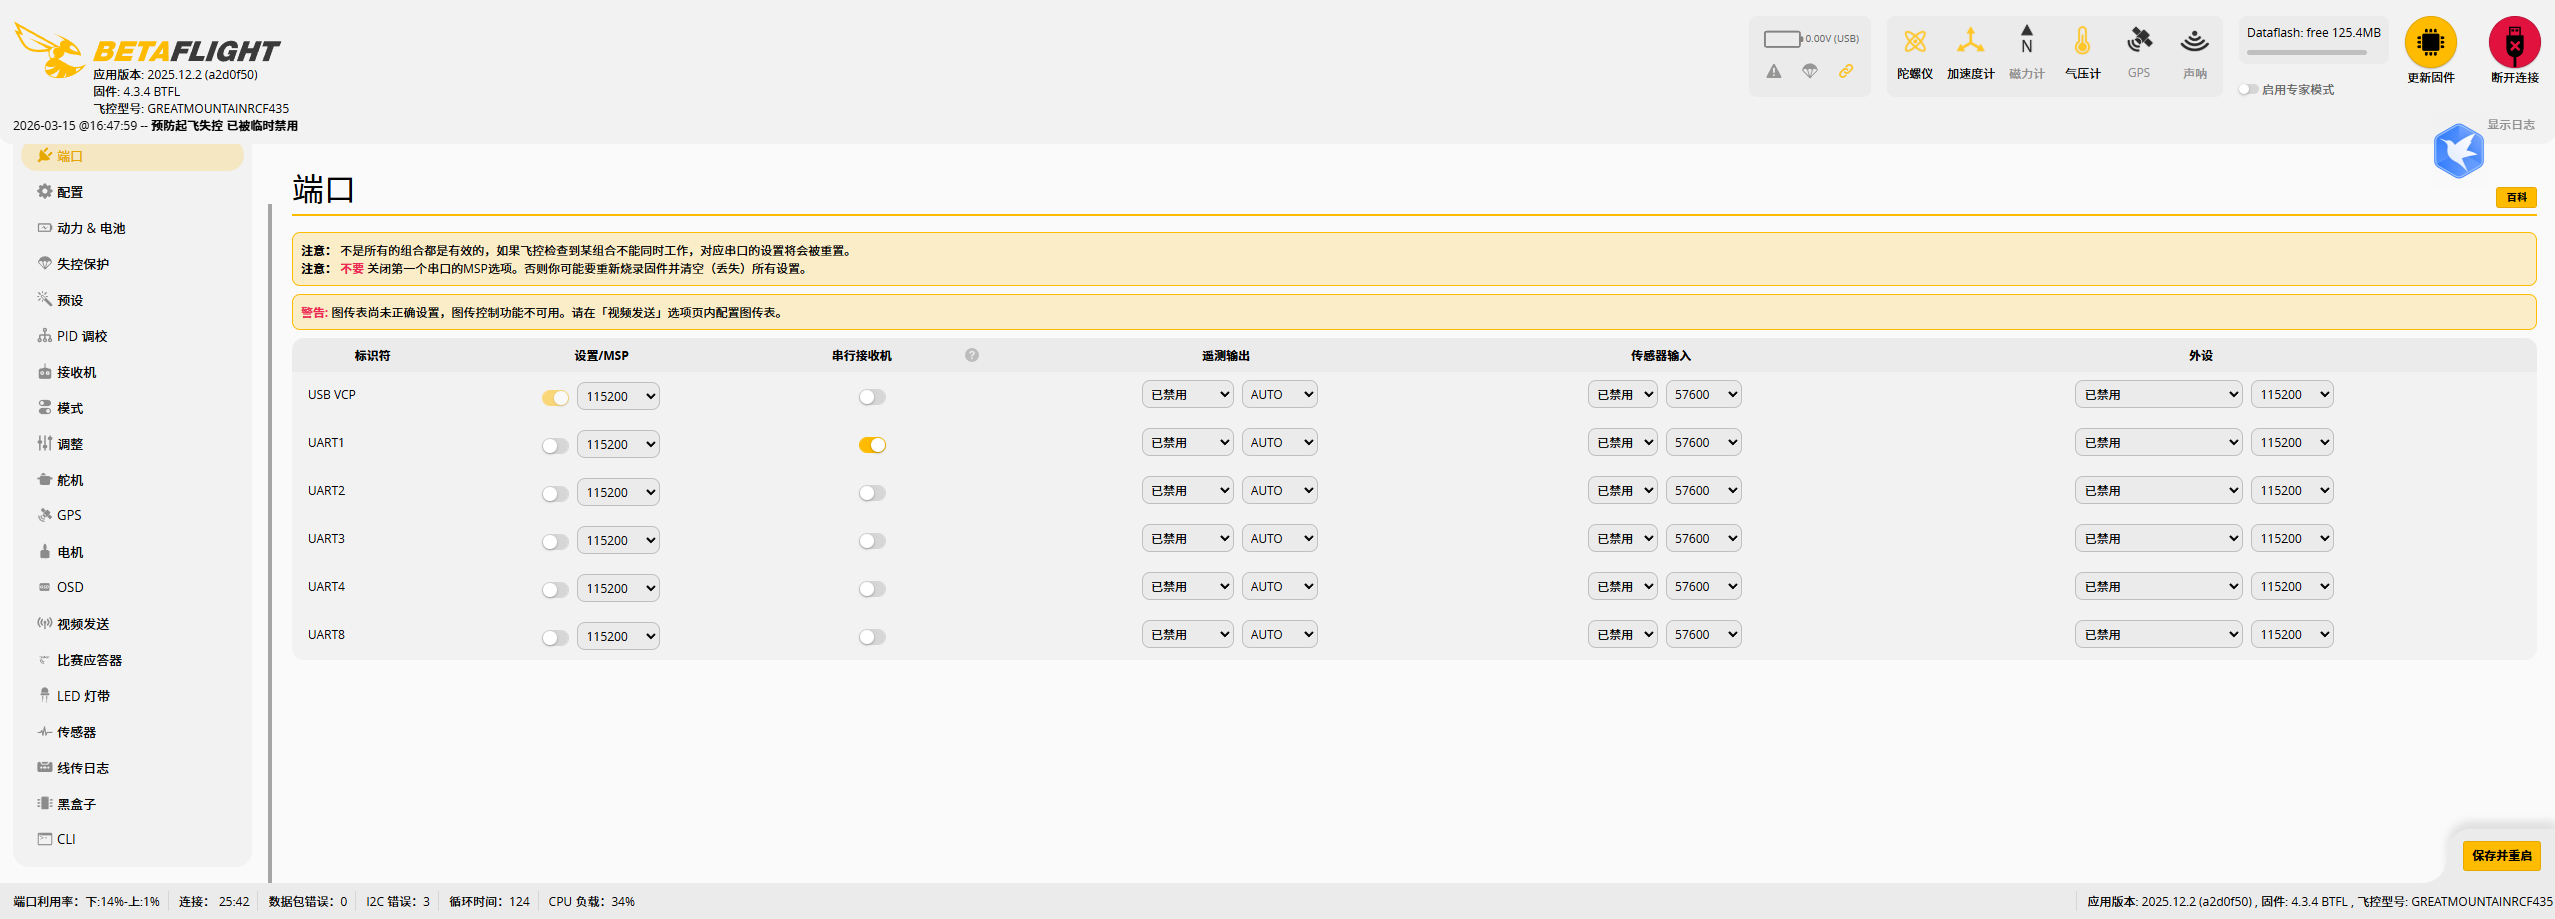
Task: Click the battery voltage indicator icon
Action: (1782, 39)
